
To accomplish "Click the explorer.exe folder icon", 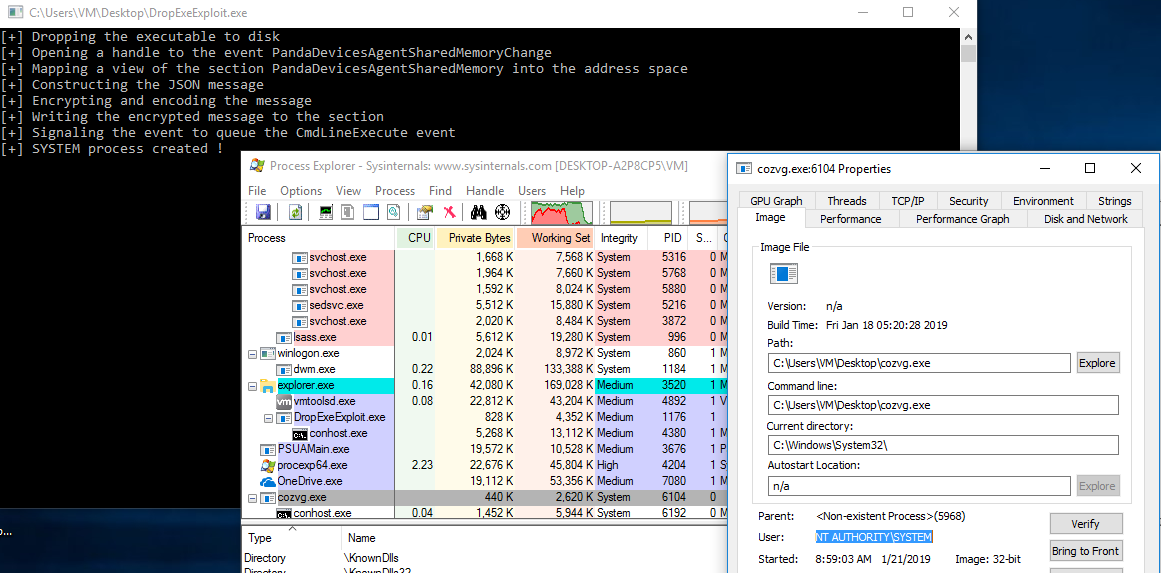I will pos(267,385).
